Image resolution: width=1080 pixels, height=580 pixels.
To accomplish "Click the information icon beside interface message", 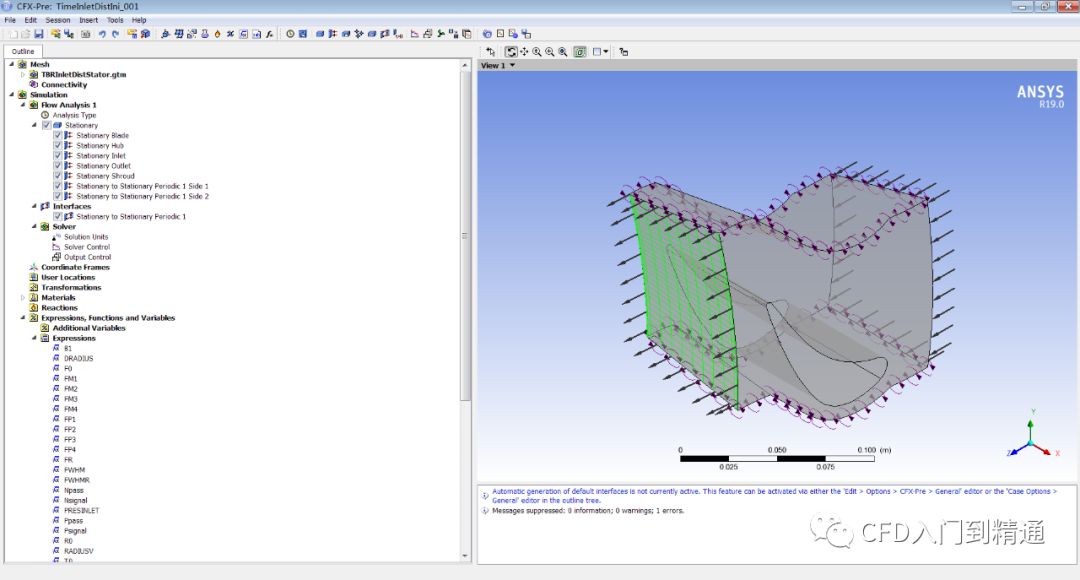I will (485, 495).
